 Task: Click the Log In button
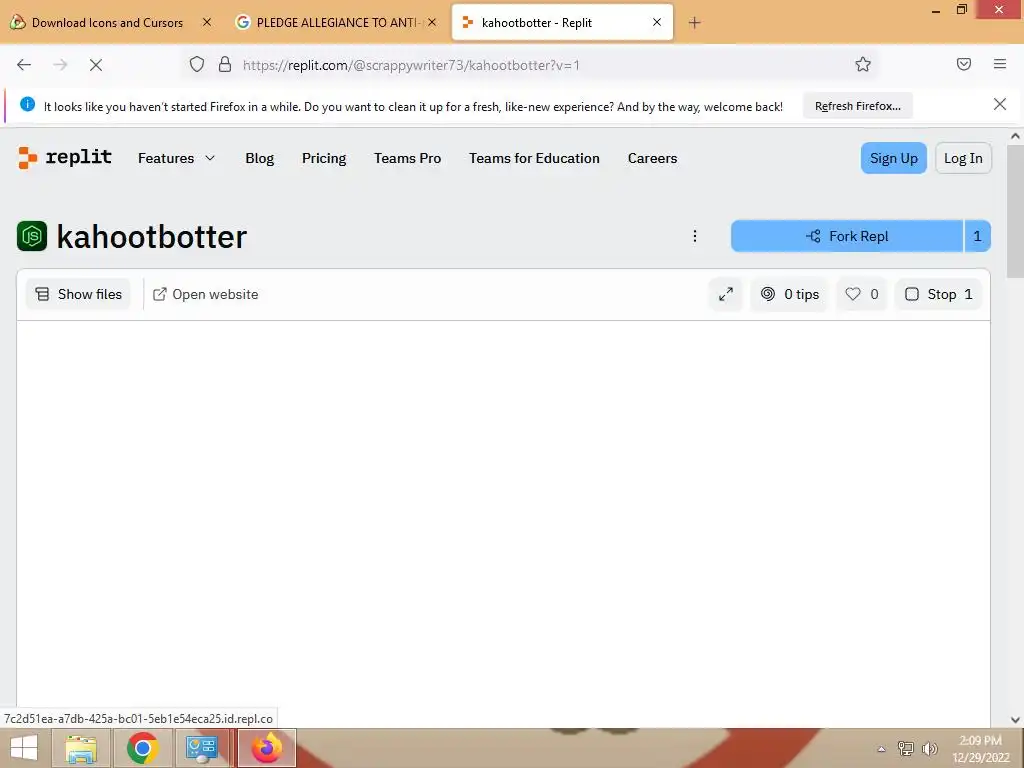[963, 158]
